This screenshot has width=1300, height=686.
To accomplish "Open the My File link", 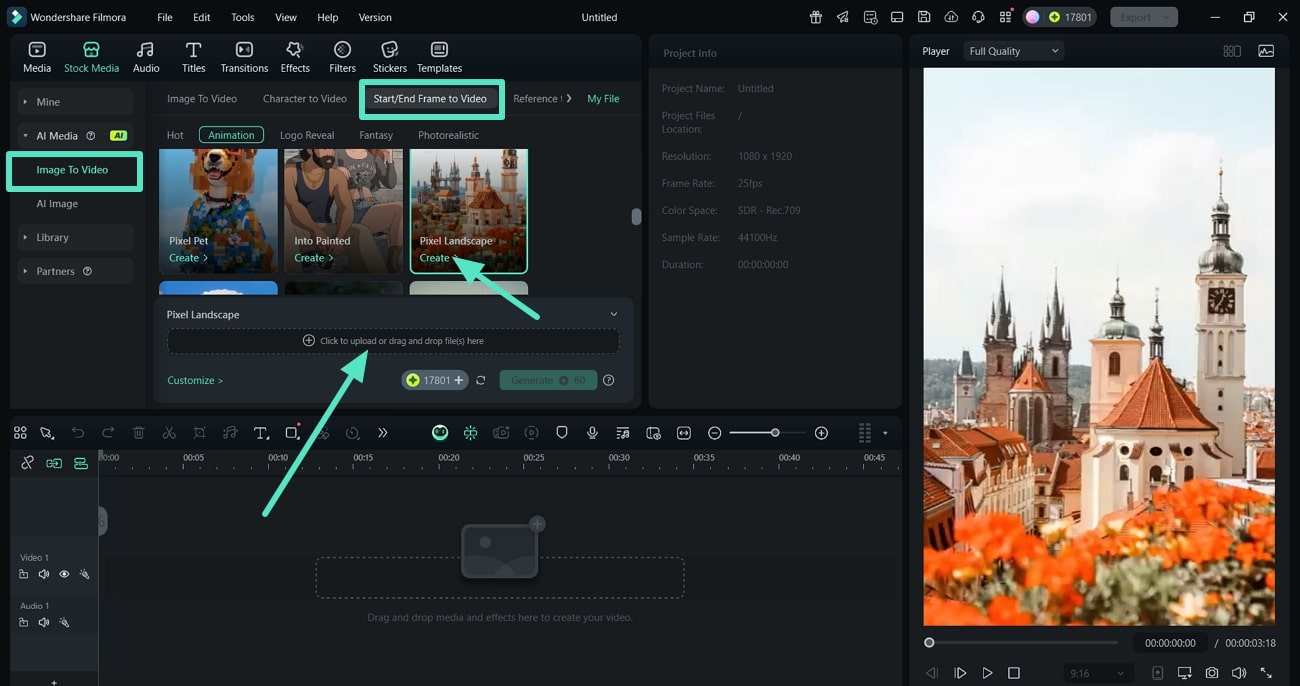I will click(x=603, y=99).
